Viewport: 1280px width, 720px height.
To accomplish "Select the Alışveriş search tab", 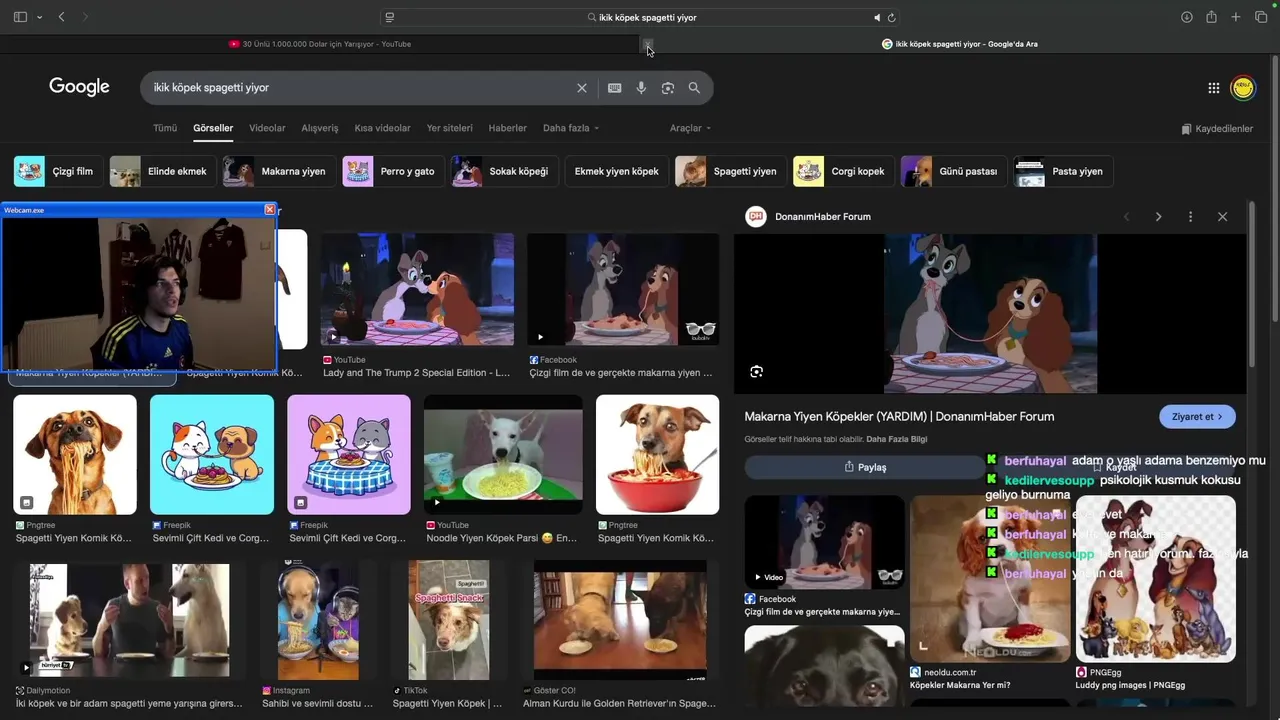I will click(320, 128).
